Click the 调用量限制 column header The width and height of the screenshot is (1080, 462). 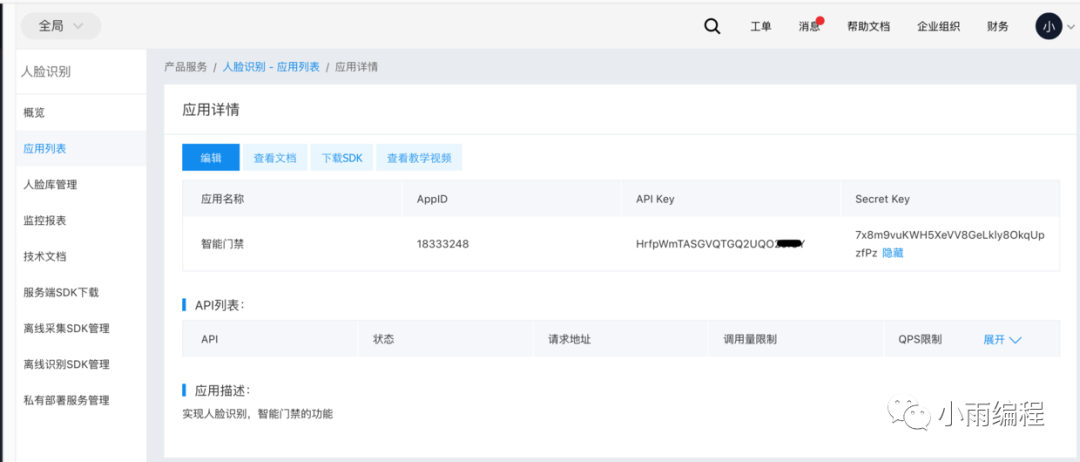point(750,339)
